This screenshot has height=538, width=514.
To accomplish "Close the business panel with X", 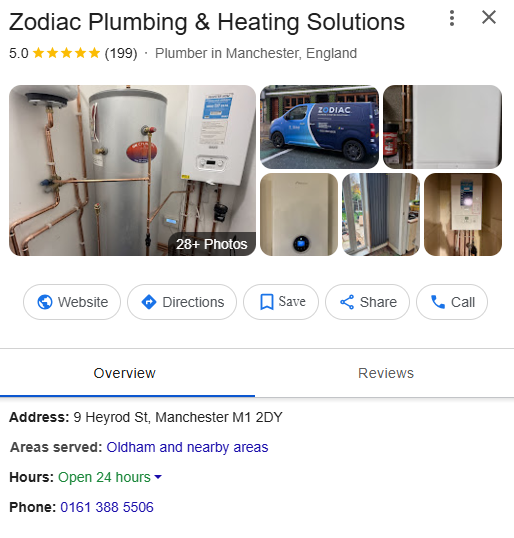I will [x=489, y=17].
